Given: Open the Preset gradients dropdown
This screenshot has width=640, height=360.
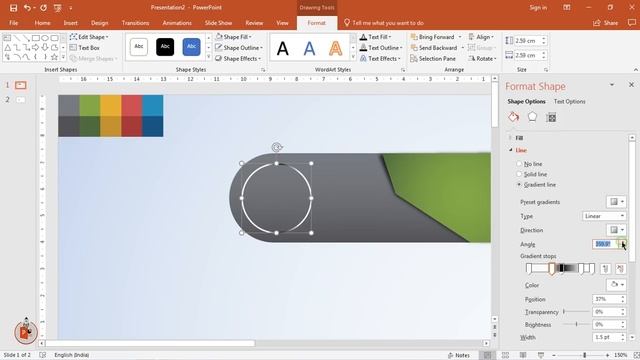Looking at the screenshot, I should [x=616, y=202].
